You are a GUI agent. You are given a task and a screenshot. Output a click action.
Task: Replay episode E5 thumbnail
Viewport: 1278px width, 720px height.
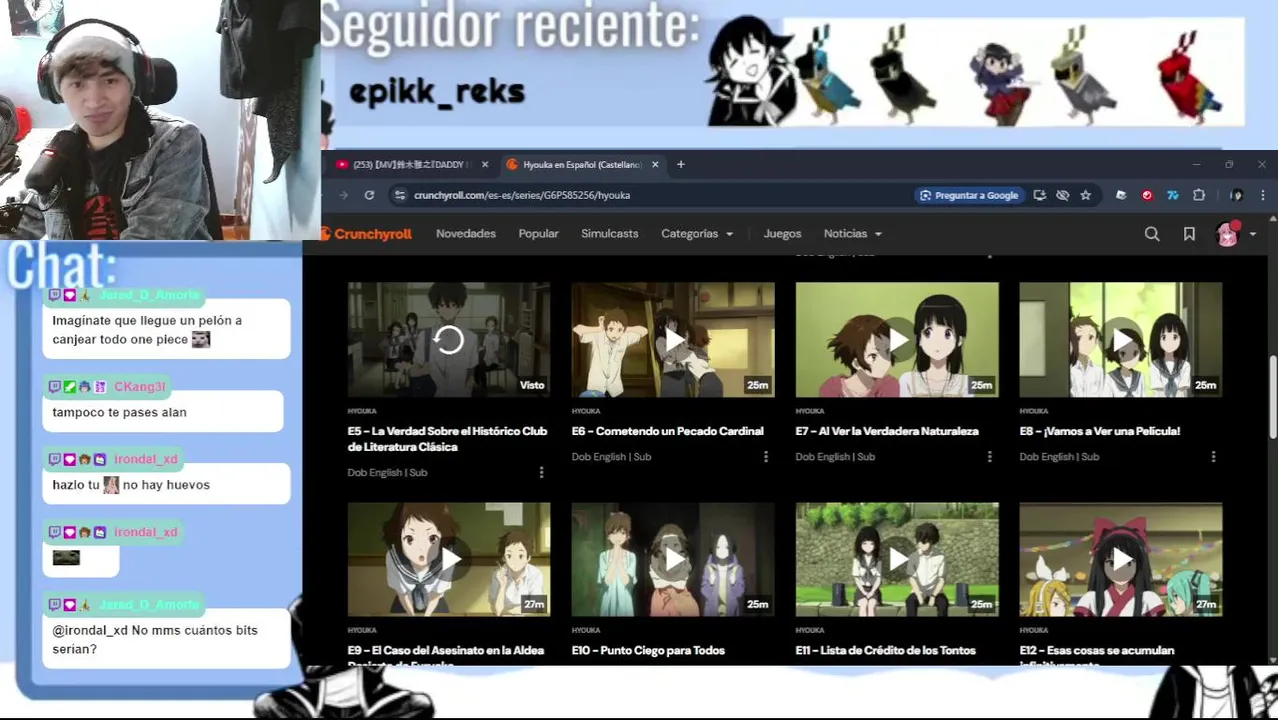click(449, 340)
